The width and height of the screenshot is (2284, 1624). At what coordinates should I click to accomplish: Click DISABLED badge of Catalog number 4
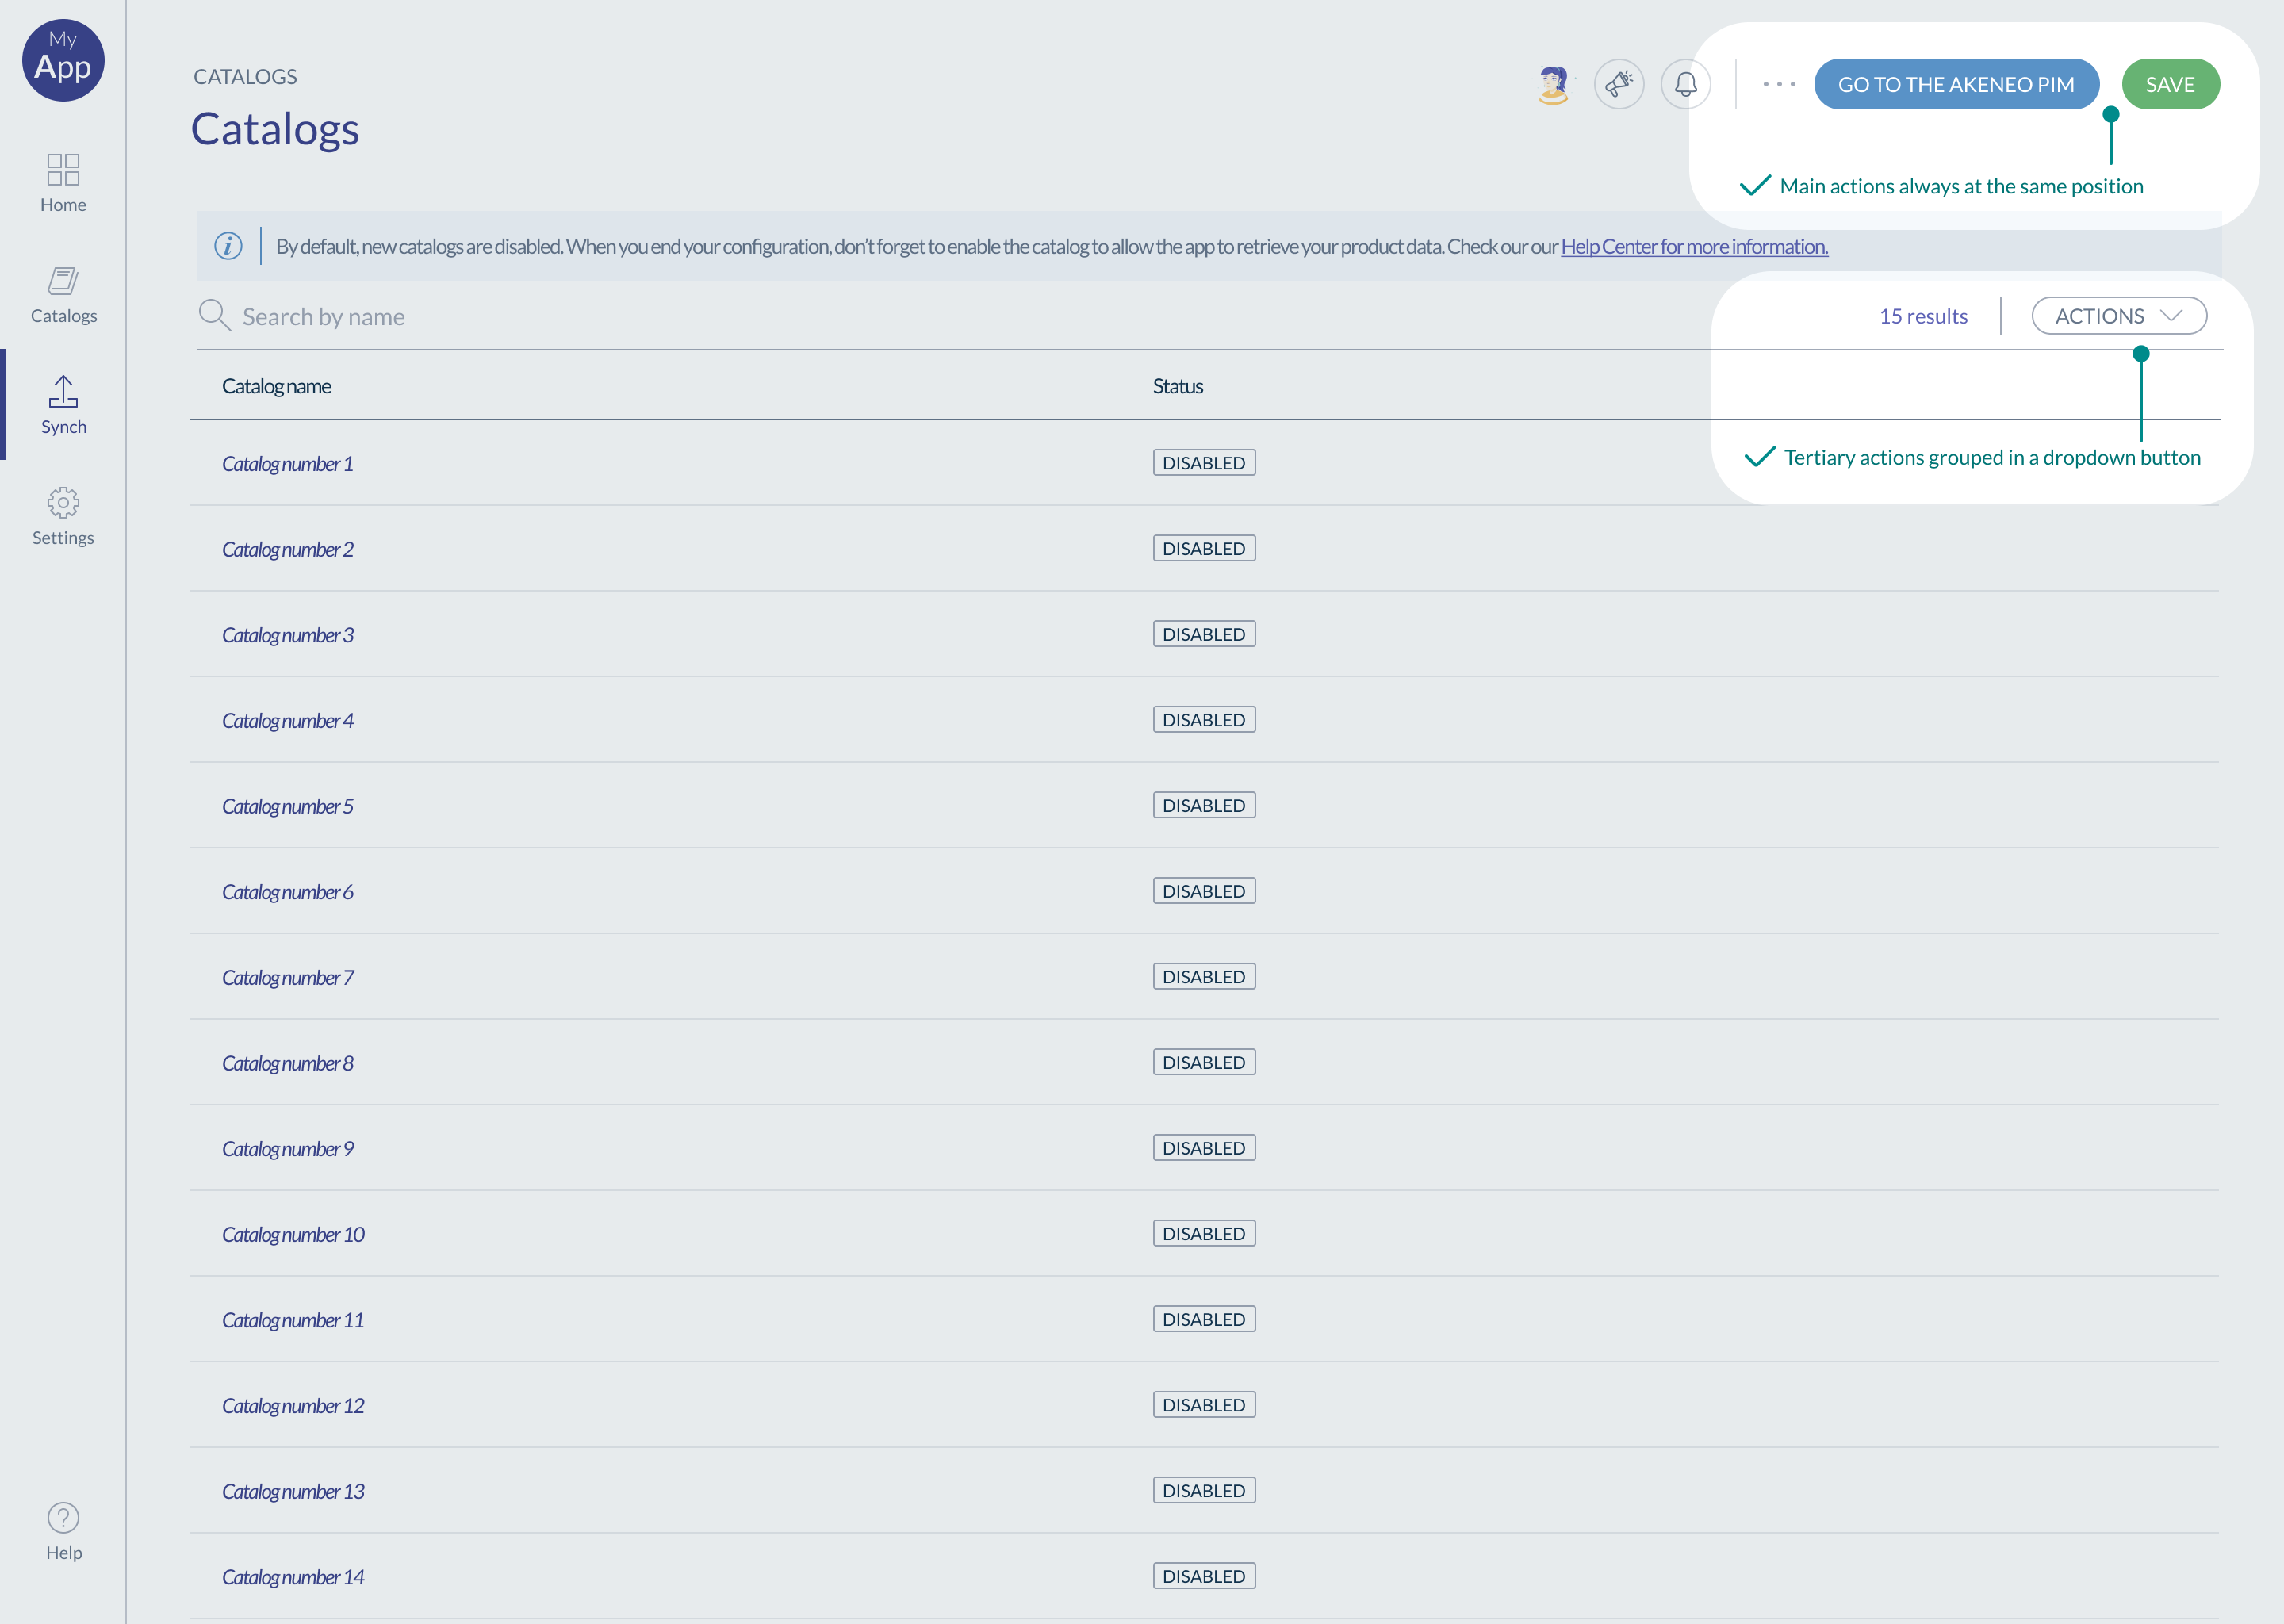[1203, 720]
